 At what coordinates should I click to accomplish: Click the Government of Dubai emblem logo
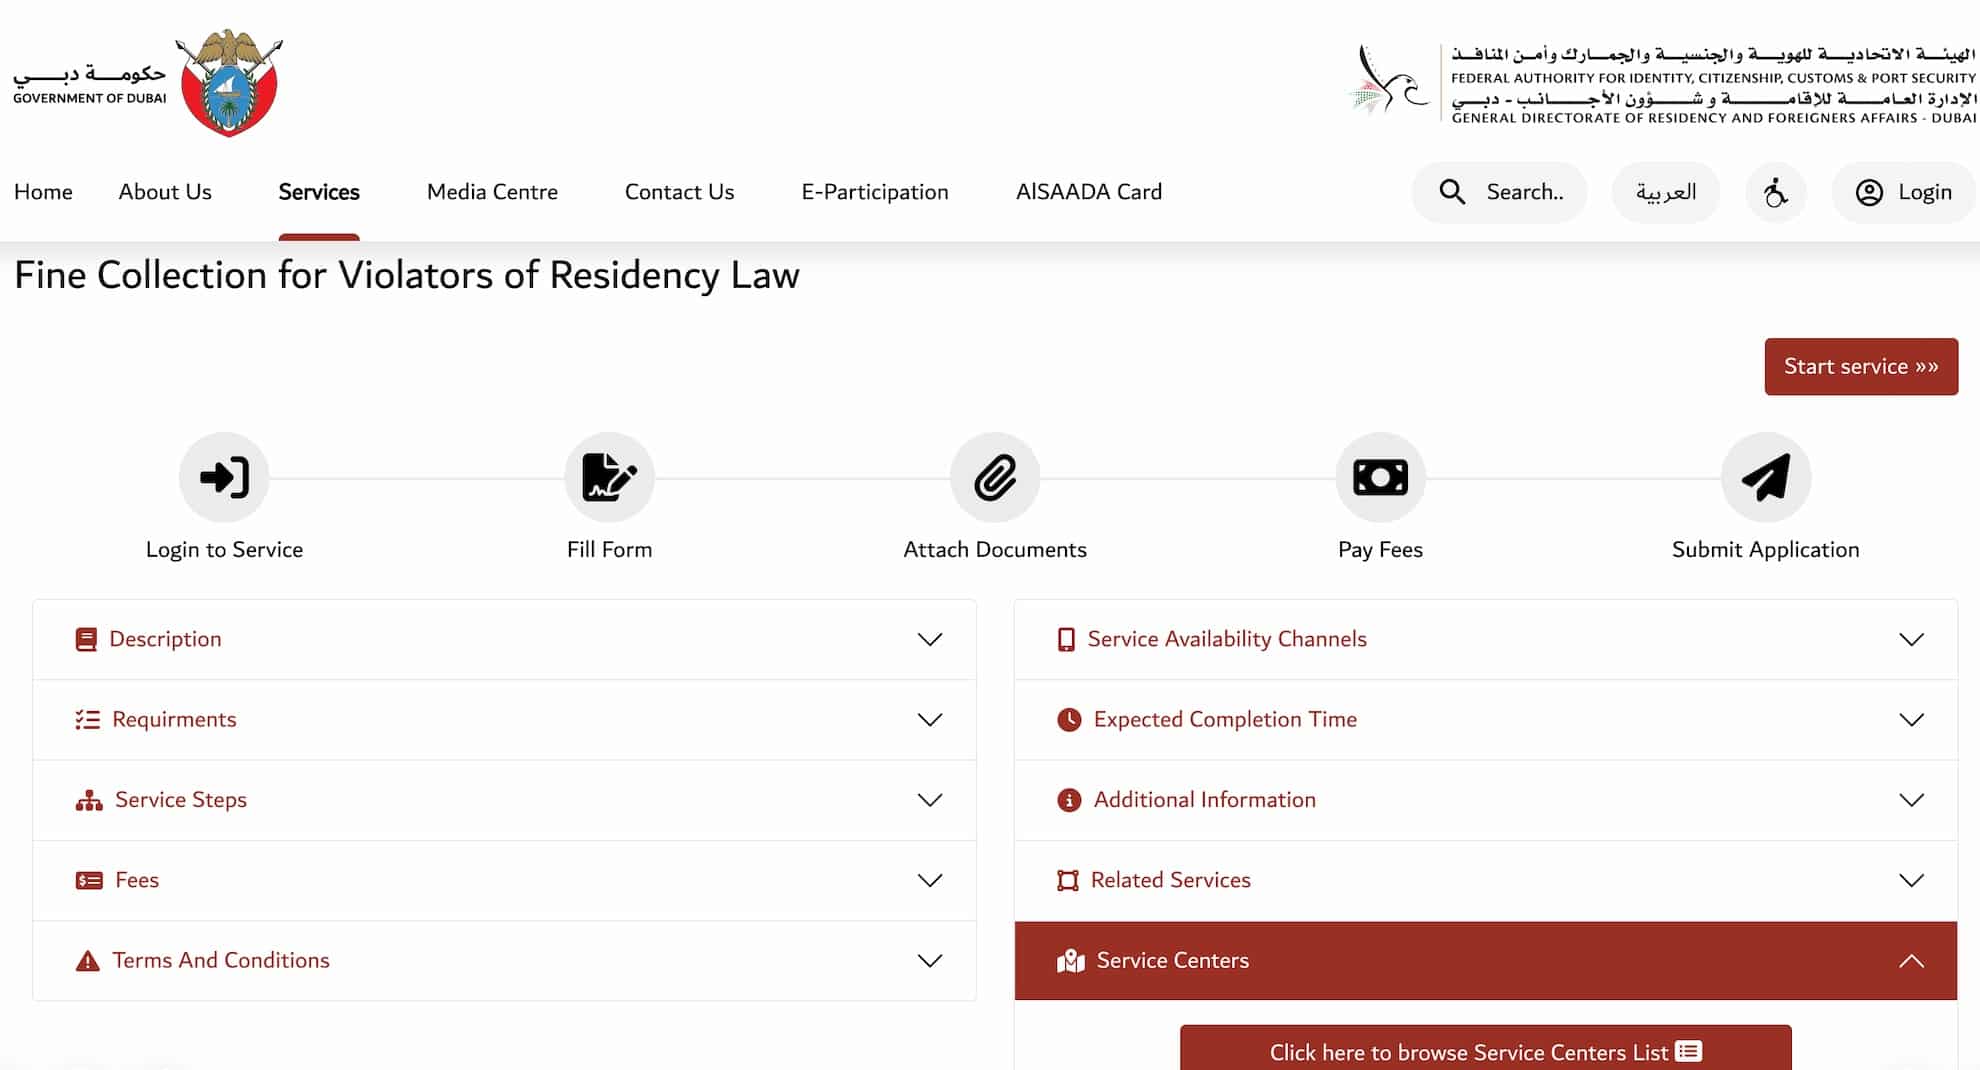point(228,84)
